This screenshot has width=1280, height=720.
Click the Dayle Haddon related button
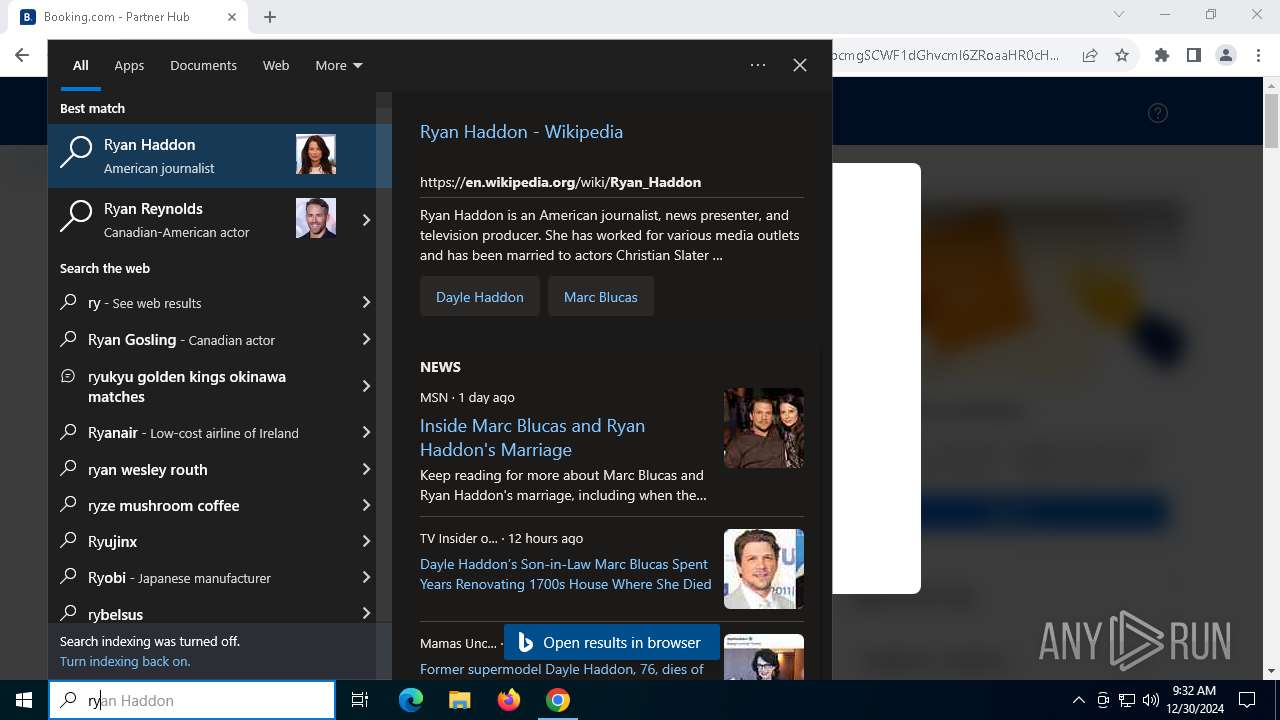(x=479, y=297)
